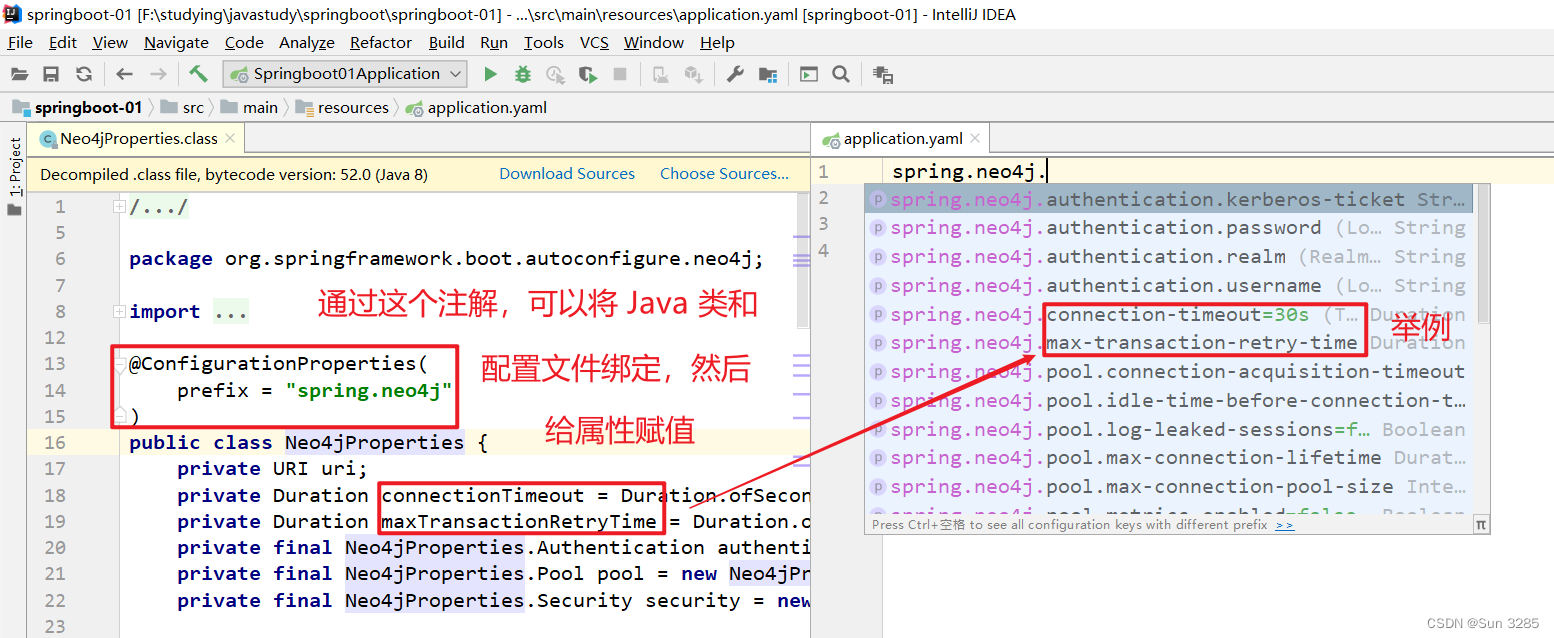Open the VCS menu
Image resolution: width=1554 pixels, height=638 pixels.
(594, 42)
